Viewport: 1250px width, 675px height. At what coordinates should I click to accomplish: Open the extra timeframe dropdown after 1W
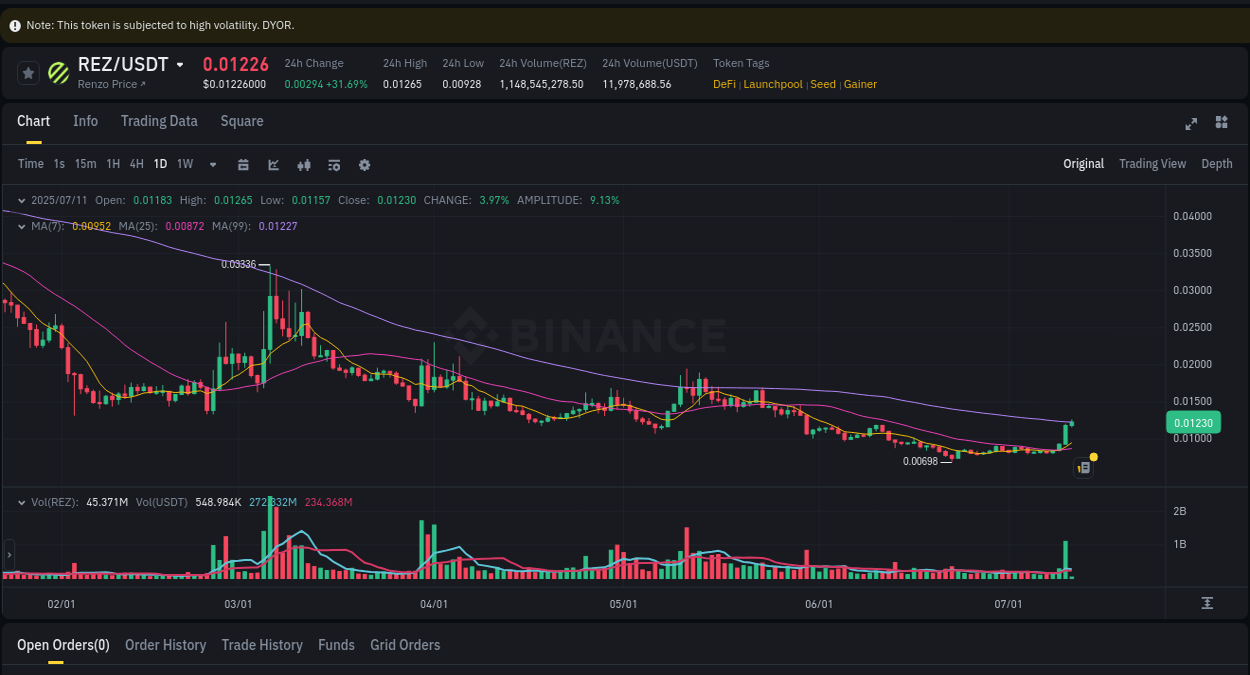(x=211, y=164)
